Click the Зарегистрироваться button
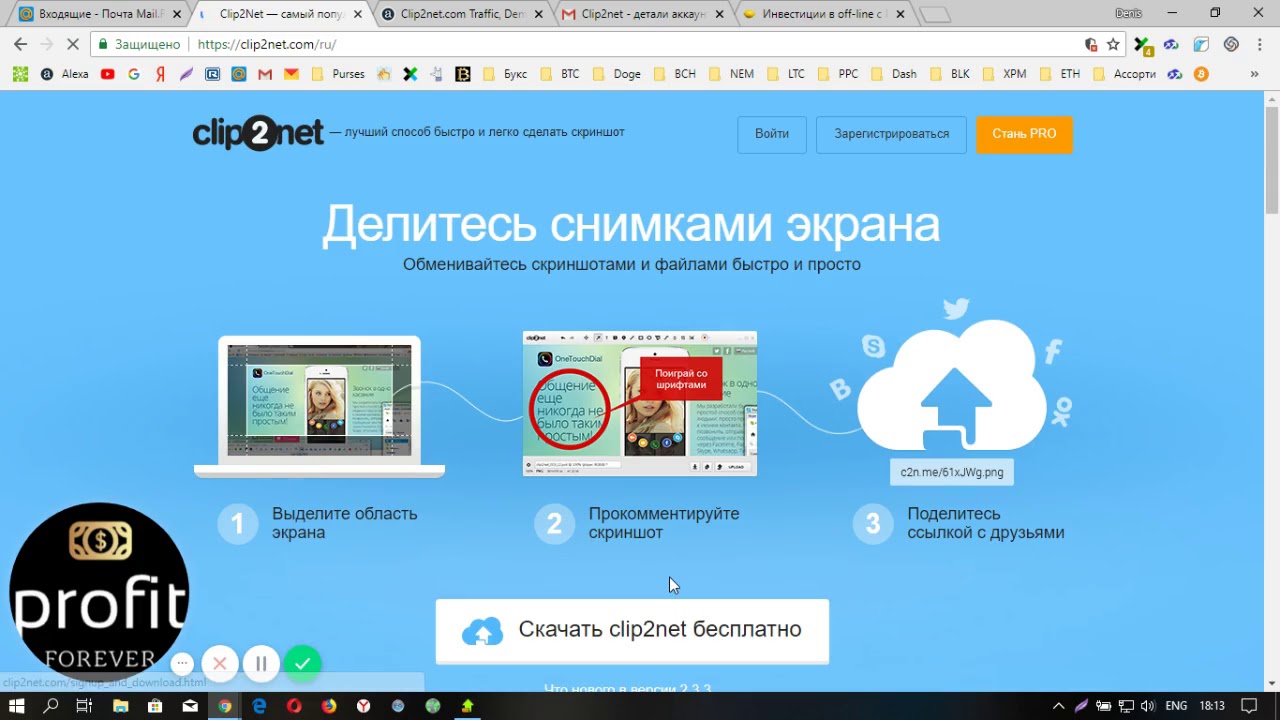The image size is (1280, 720). [x=891, y=134]
